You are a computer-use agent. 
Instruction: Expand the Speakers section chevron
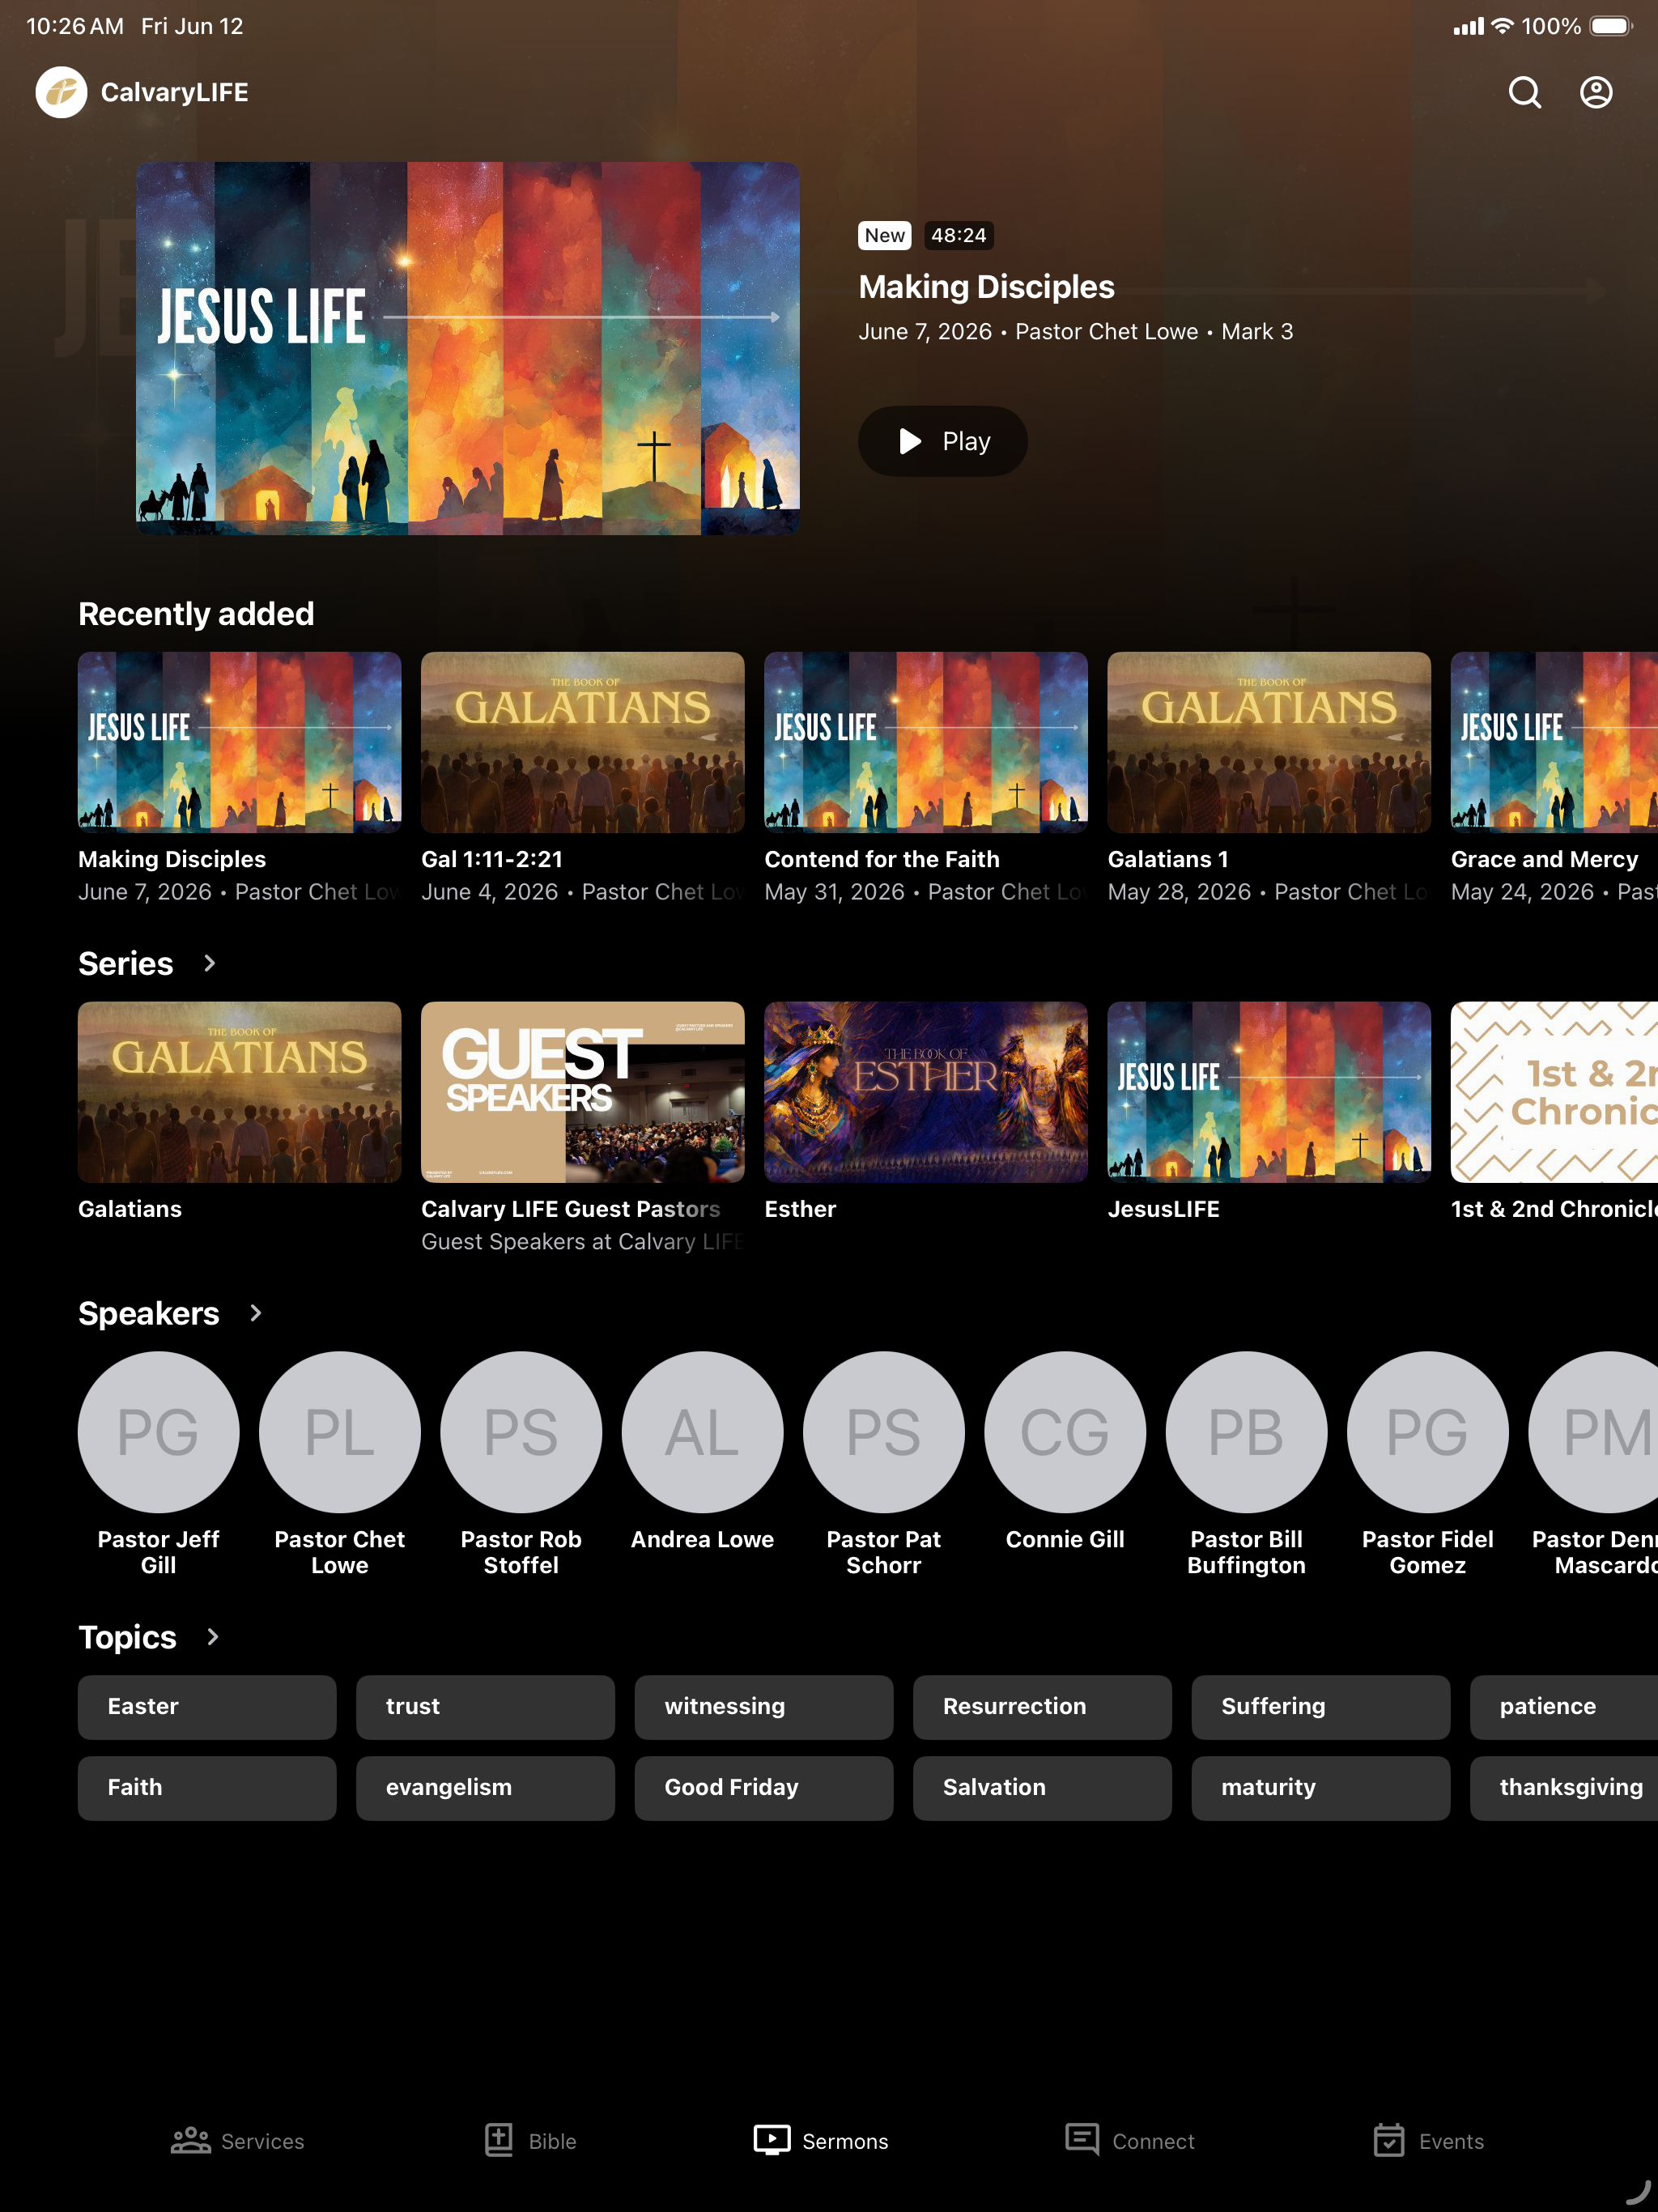(255, 1313)
